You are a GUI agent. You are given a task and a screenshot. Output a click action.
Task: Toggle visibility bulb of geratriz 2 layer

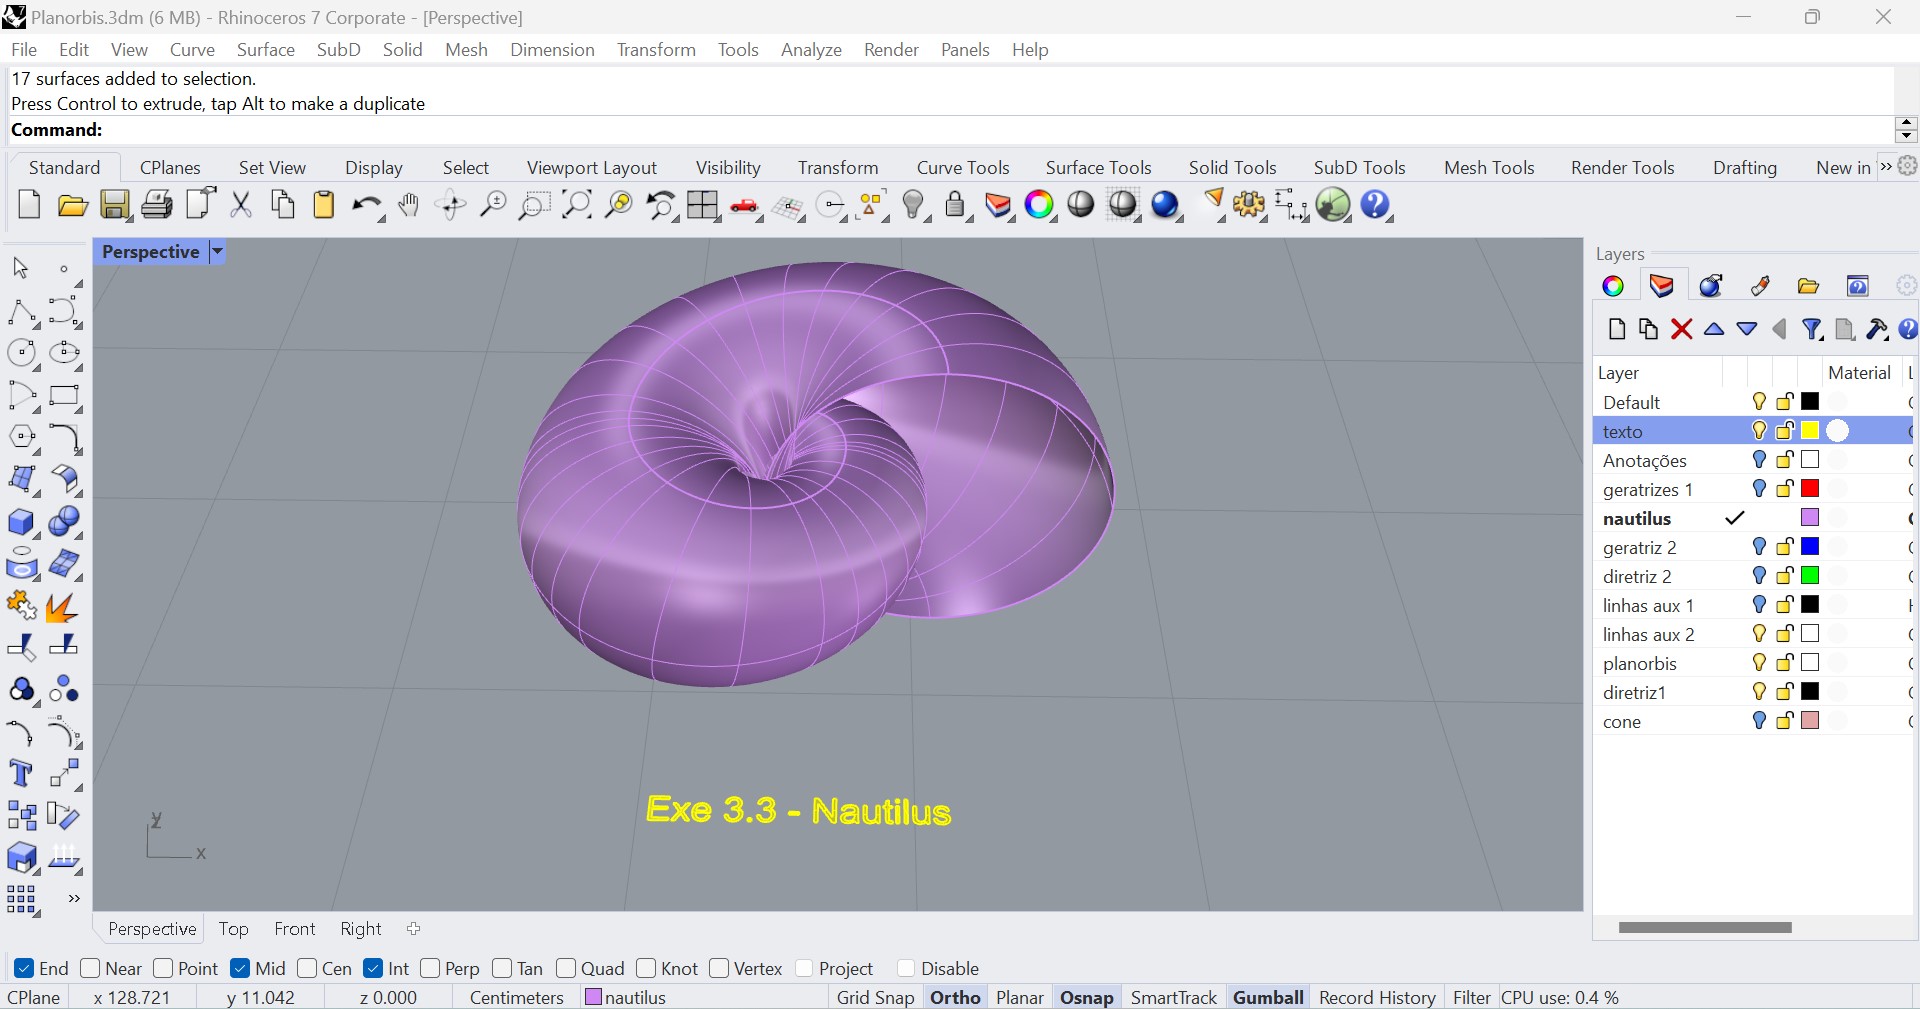click(1759, 547)
